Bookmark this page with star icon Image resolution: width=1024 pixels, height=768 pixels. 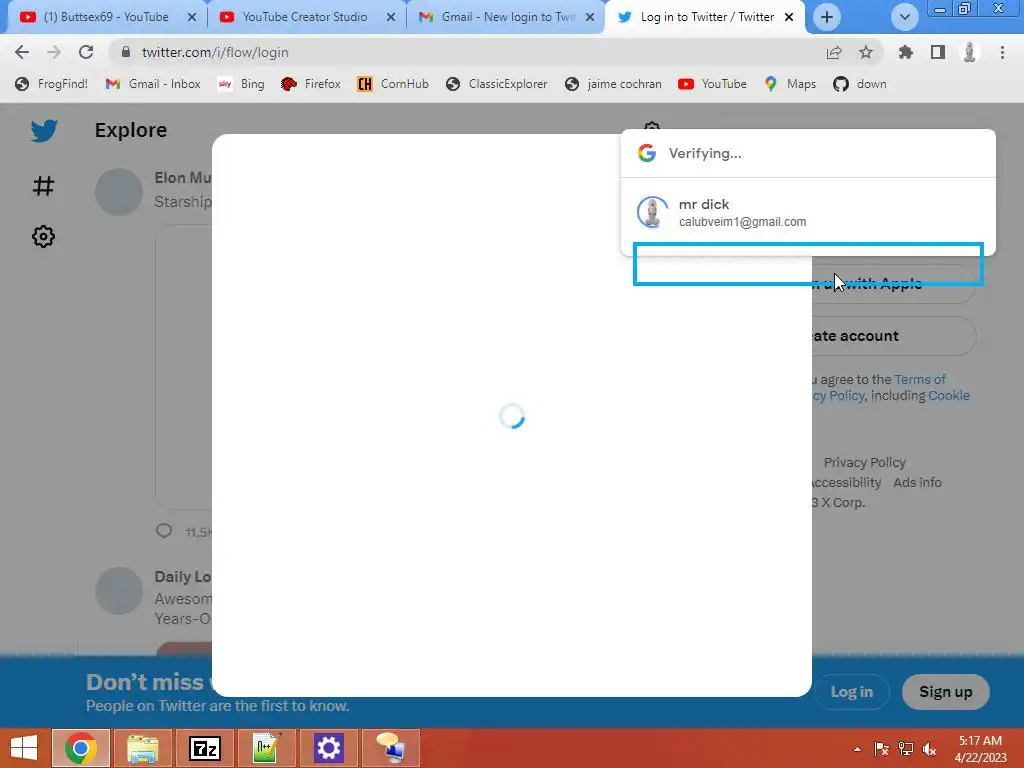[866, 52]
